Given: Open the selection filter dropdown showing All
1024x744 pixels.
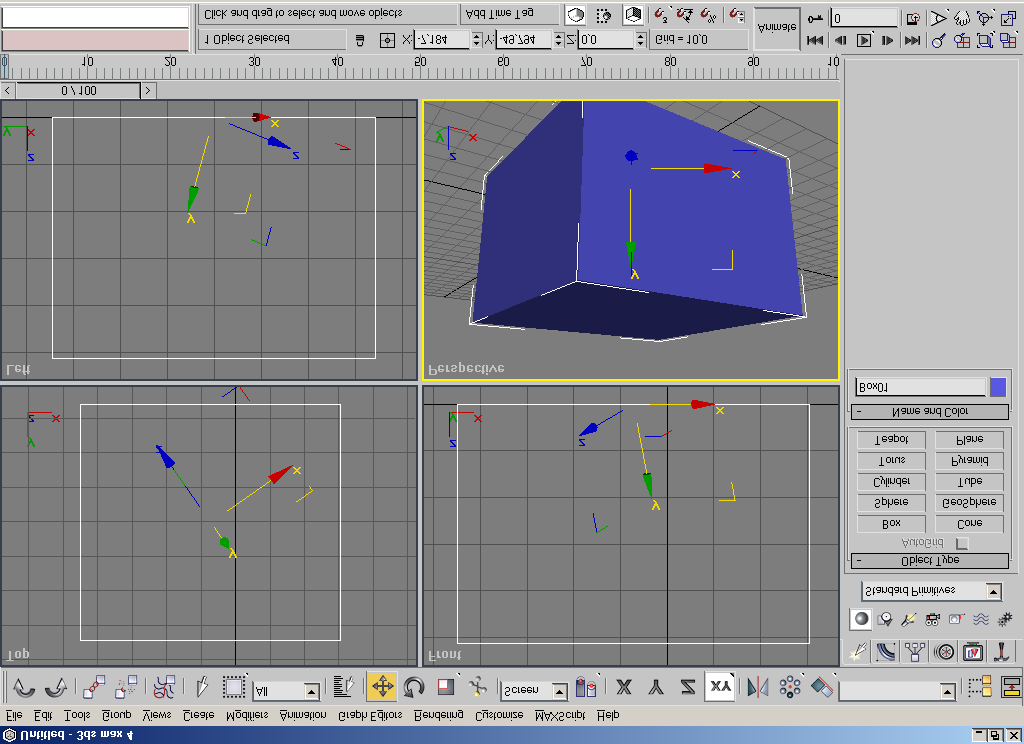Looking at the screenshot, I should point(285,690).
